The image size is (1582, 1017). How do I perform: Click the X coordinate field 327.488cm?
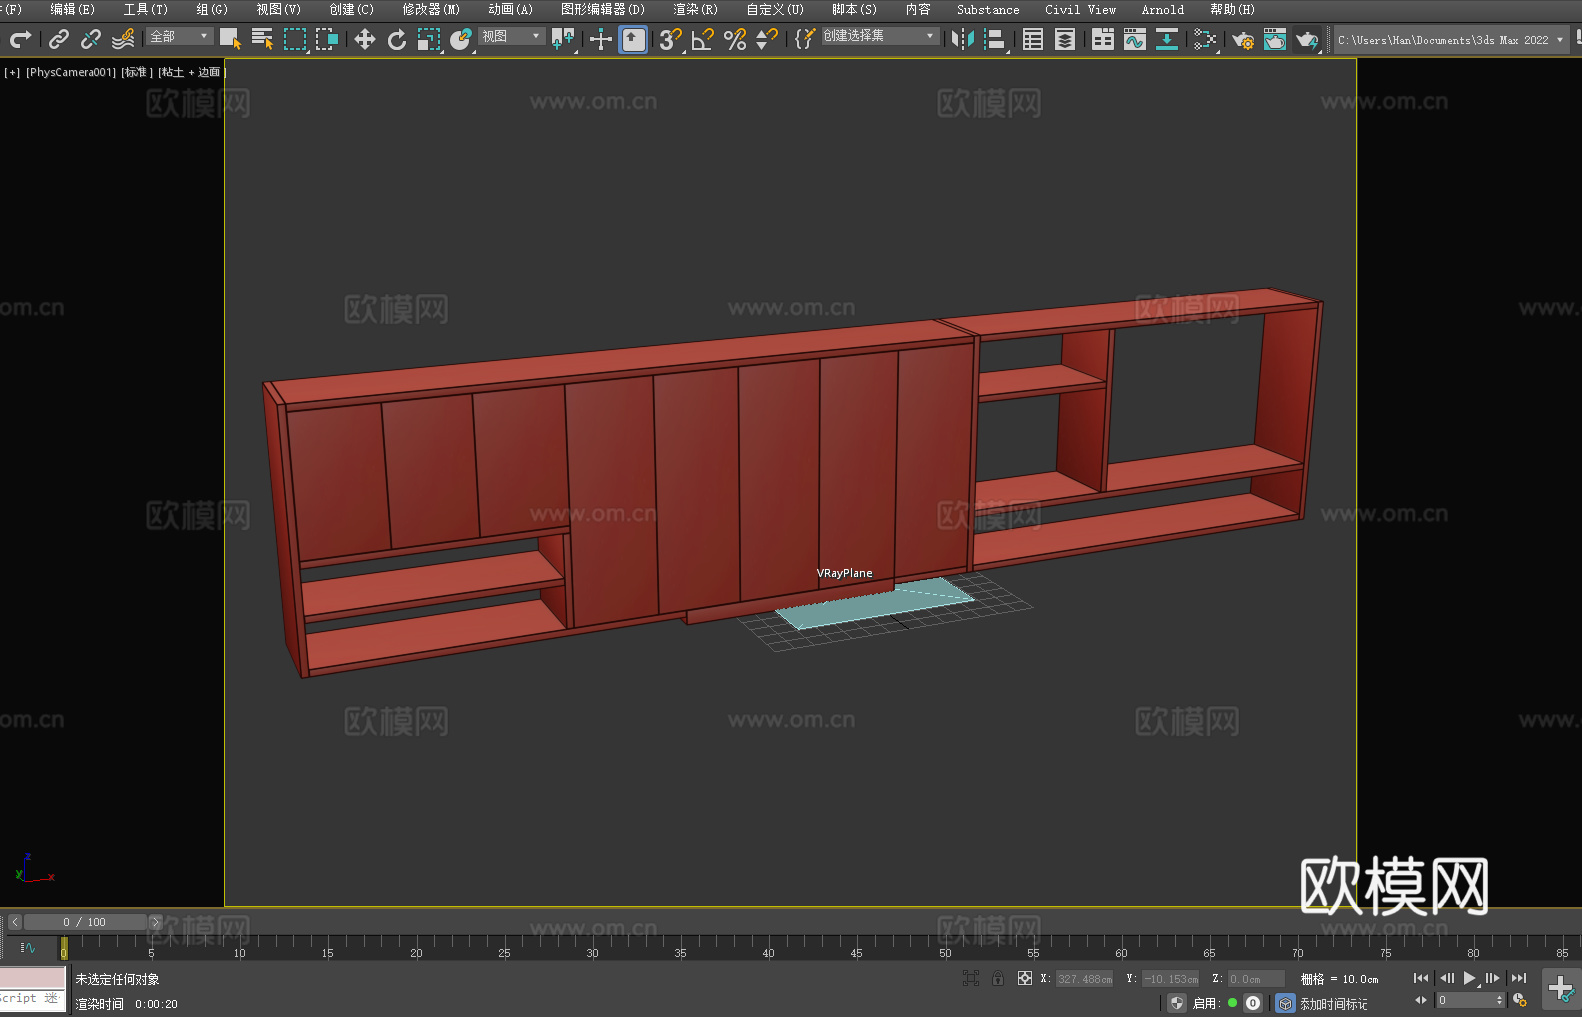pyautogui.click(x=1085, y=979)
